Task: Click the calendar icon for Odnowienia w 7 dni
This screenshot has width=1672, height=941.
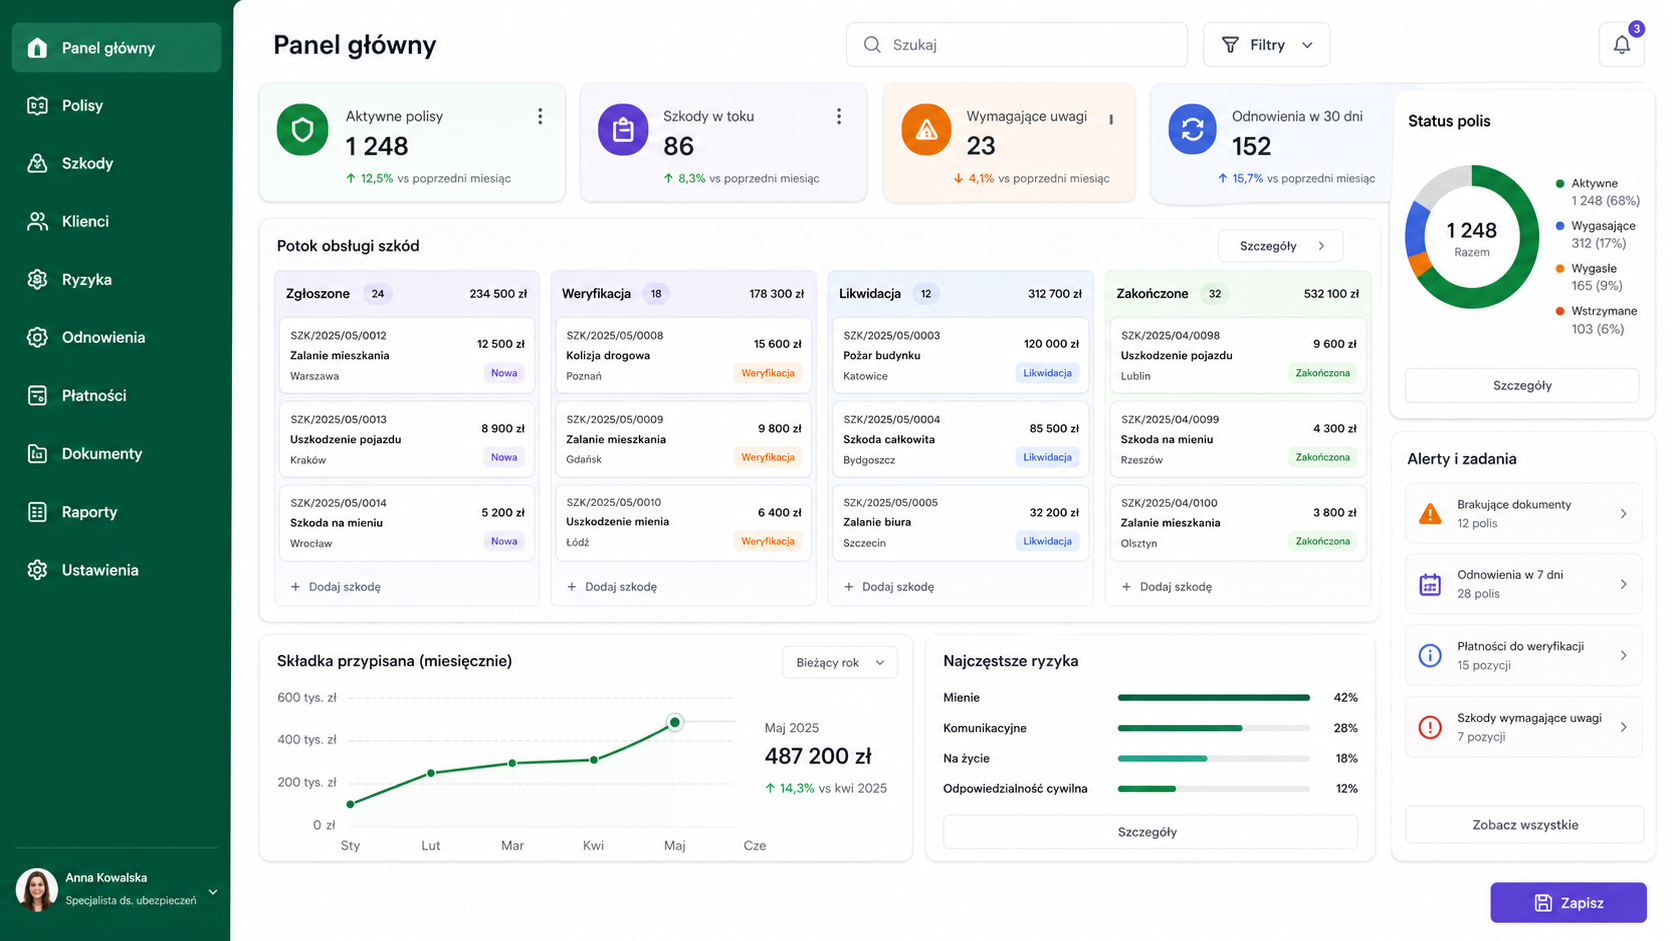Action: click(x=1430, y=585)
